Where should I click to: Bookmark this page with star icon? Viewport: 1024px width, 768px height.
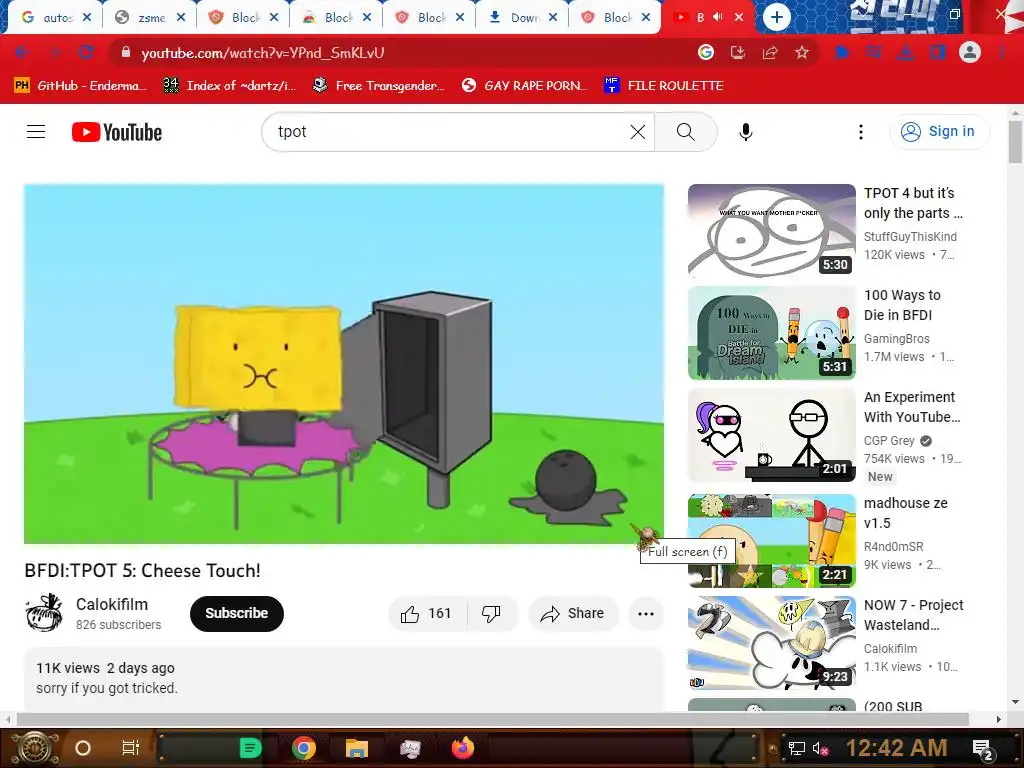802,53
